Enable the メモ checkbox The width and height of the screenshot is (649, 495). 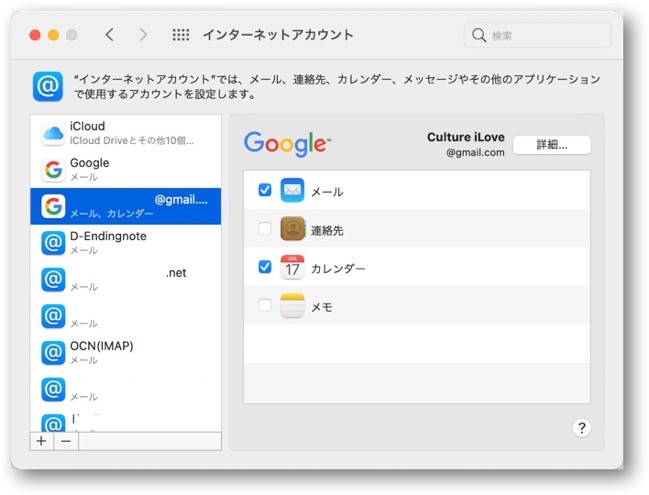265,305
